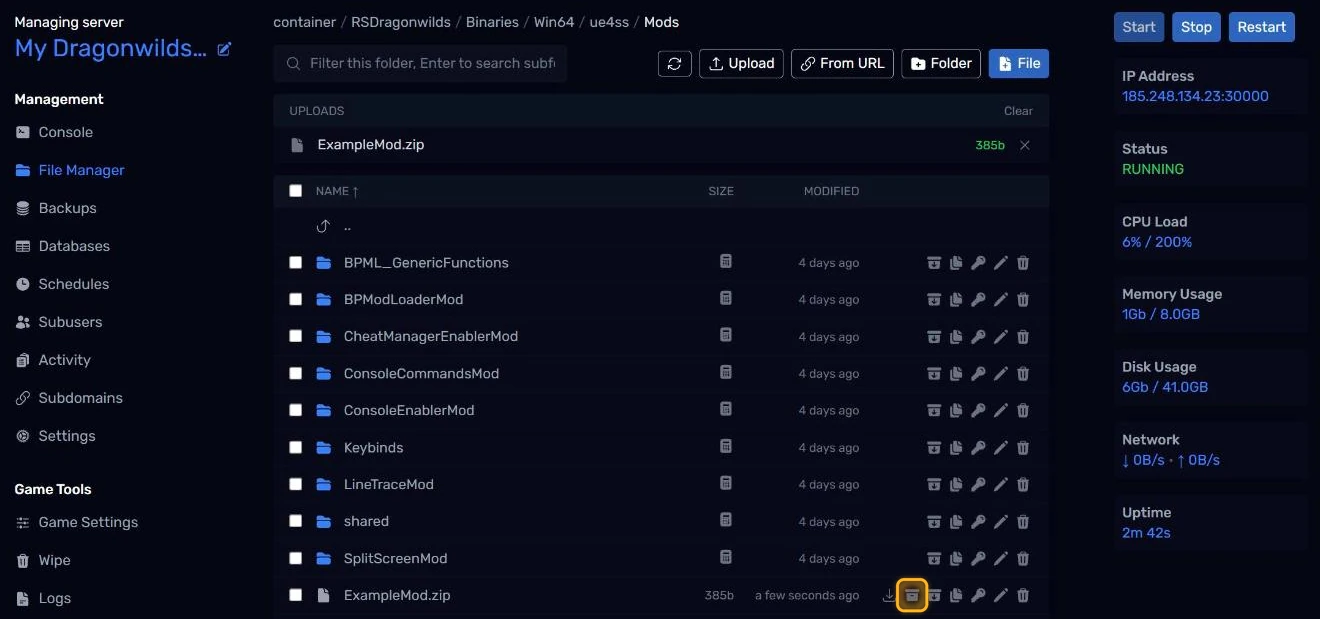Sort by the NAME column header
The width and height of the screenshot is (1320, 619).
(337, 191)
